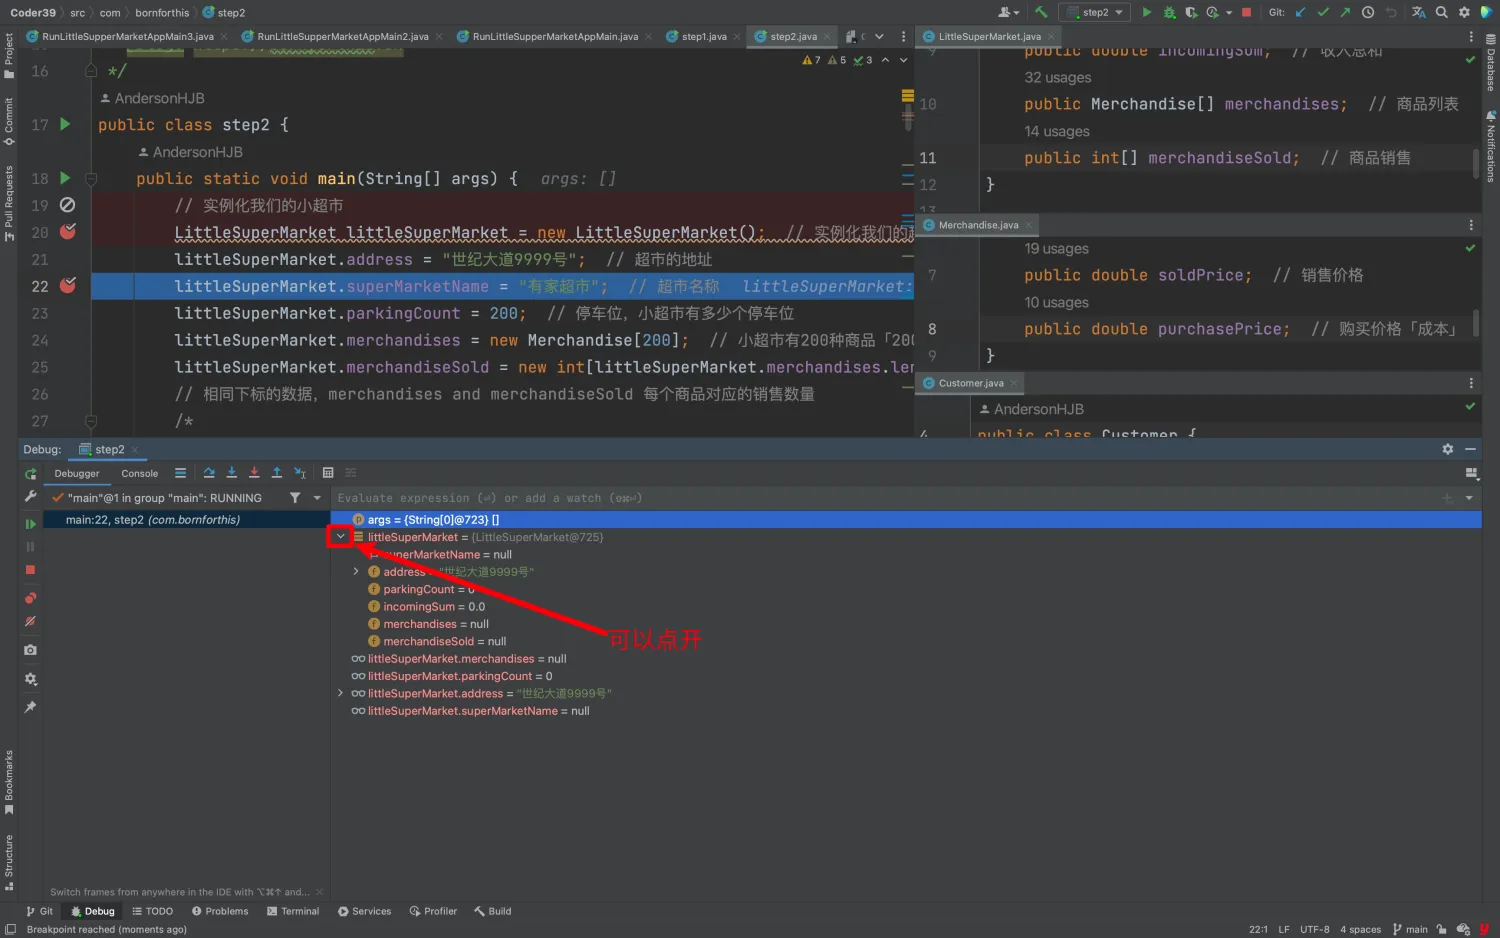Open the Evaluate Expression calculator icon
Viewport: 1500px width, 938px height.
(328, 473)
